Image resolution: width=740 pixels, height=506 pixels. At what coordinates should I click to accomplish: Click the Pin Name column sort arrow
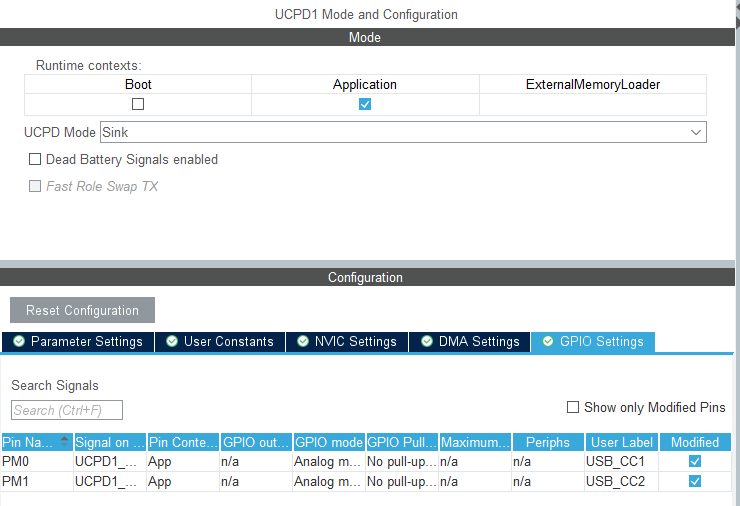(66, 441)
